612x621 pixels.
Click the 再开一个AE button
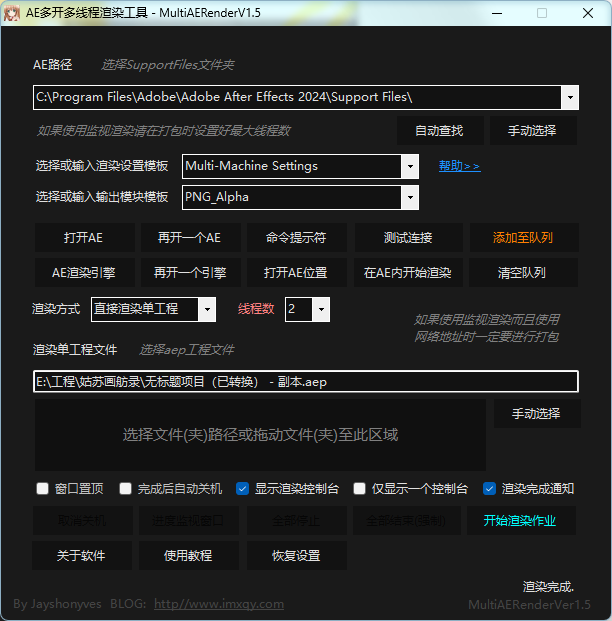click(x=191, y=238)
